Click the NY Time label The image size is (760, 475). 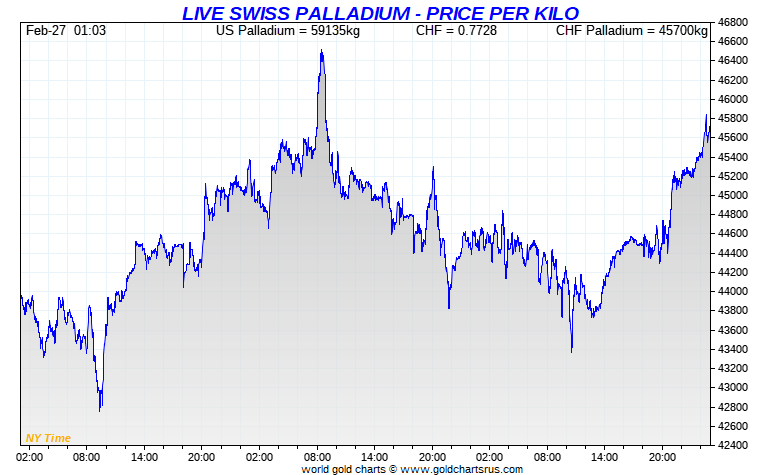pyautogui.click(x=48, y=438)
